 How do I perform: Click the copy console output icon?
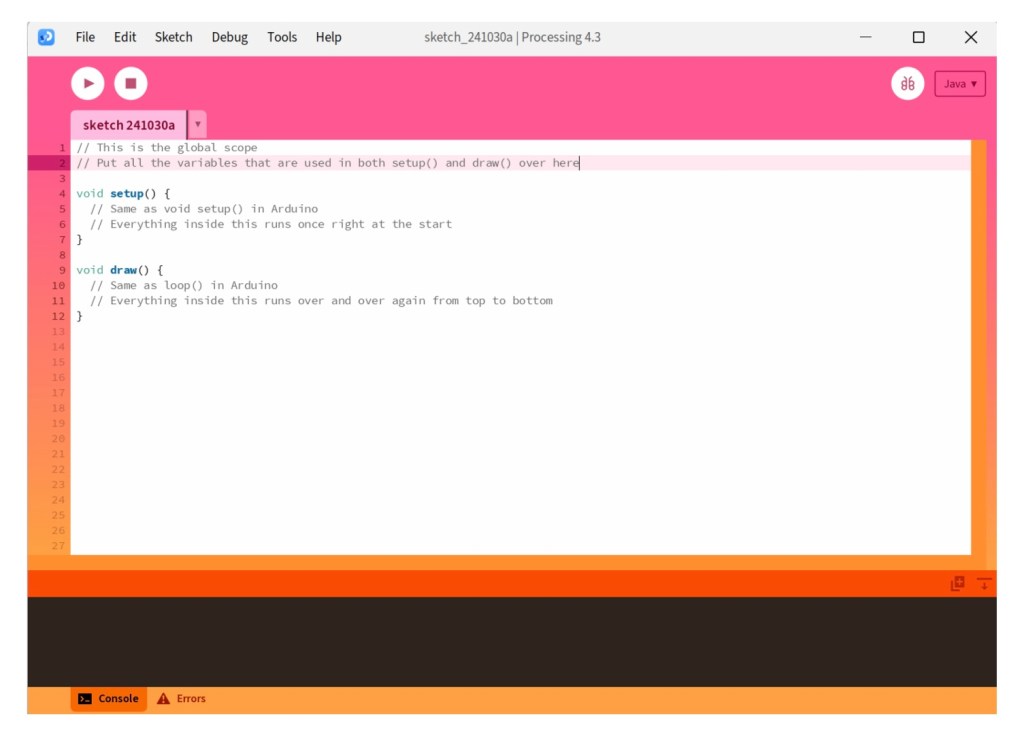(957, 584)
